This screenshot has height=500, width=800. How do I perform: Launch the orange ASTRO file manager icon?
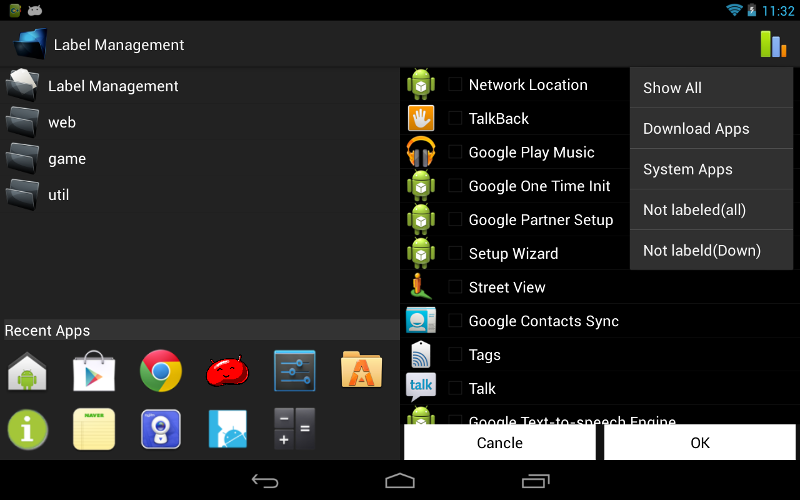point(361,370)
